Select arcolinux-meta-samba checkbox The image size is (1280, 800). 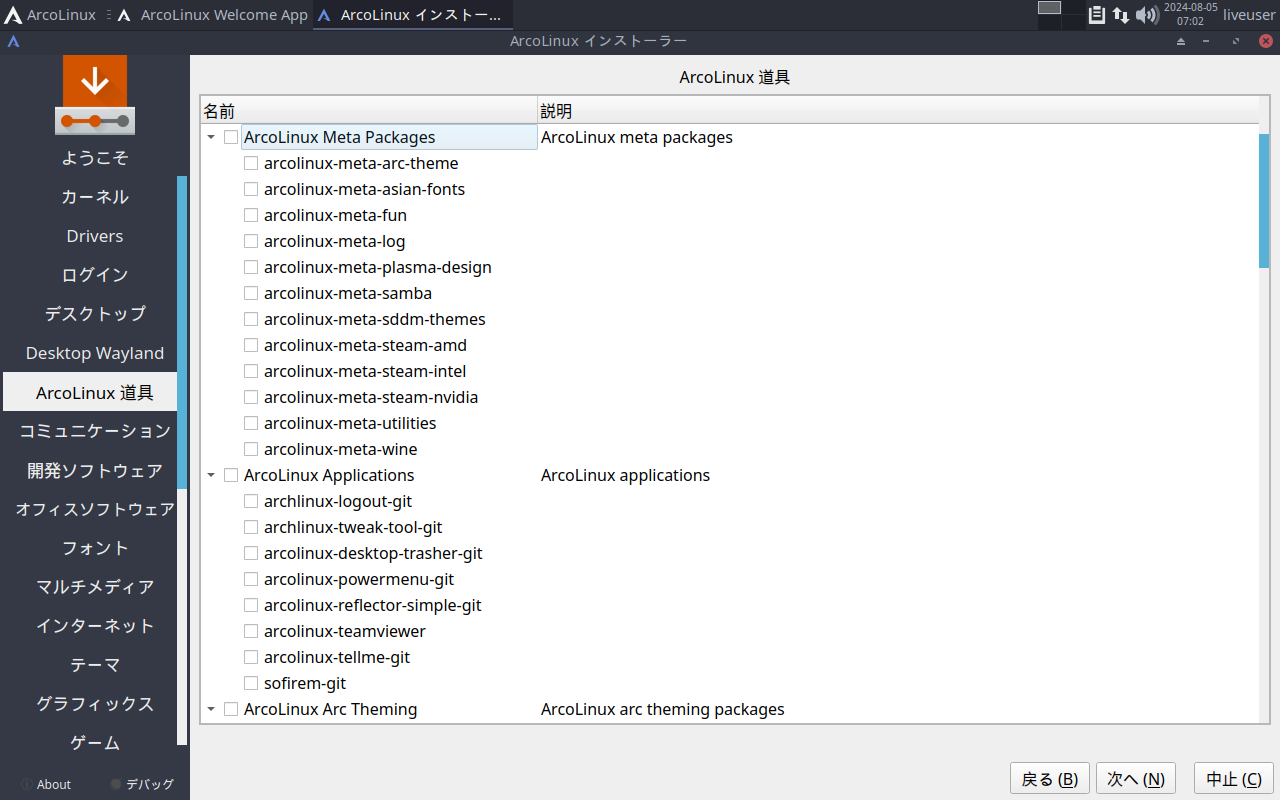(251, 293)
